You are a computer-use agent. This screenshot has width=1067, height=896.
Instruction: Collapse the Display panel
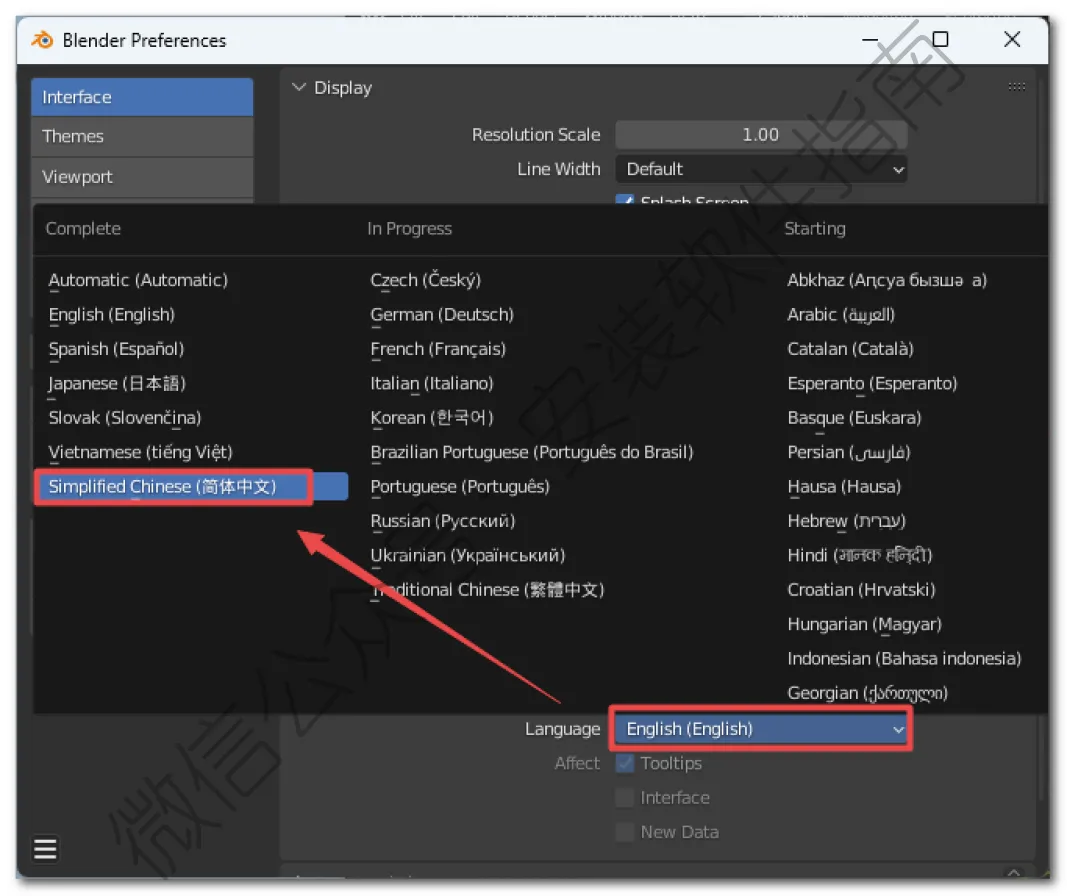[x=298, y=88]
